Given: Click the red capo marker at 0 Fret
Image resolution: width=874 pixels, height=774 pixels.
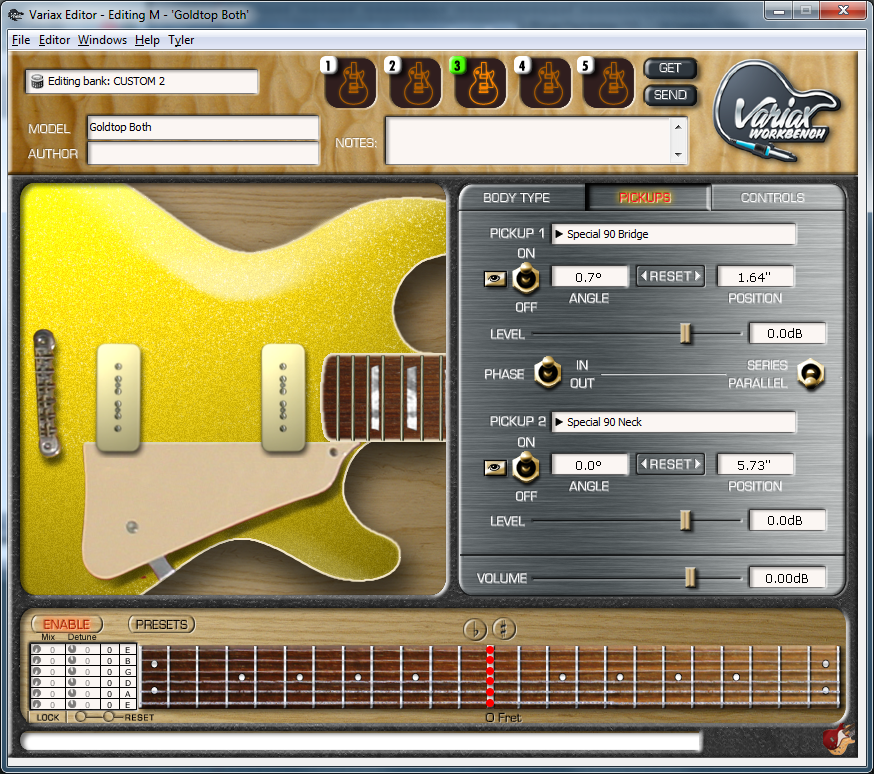Looking at the screenshot, I should pos(489,677).
